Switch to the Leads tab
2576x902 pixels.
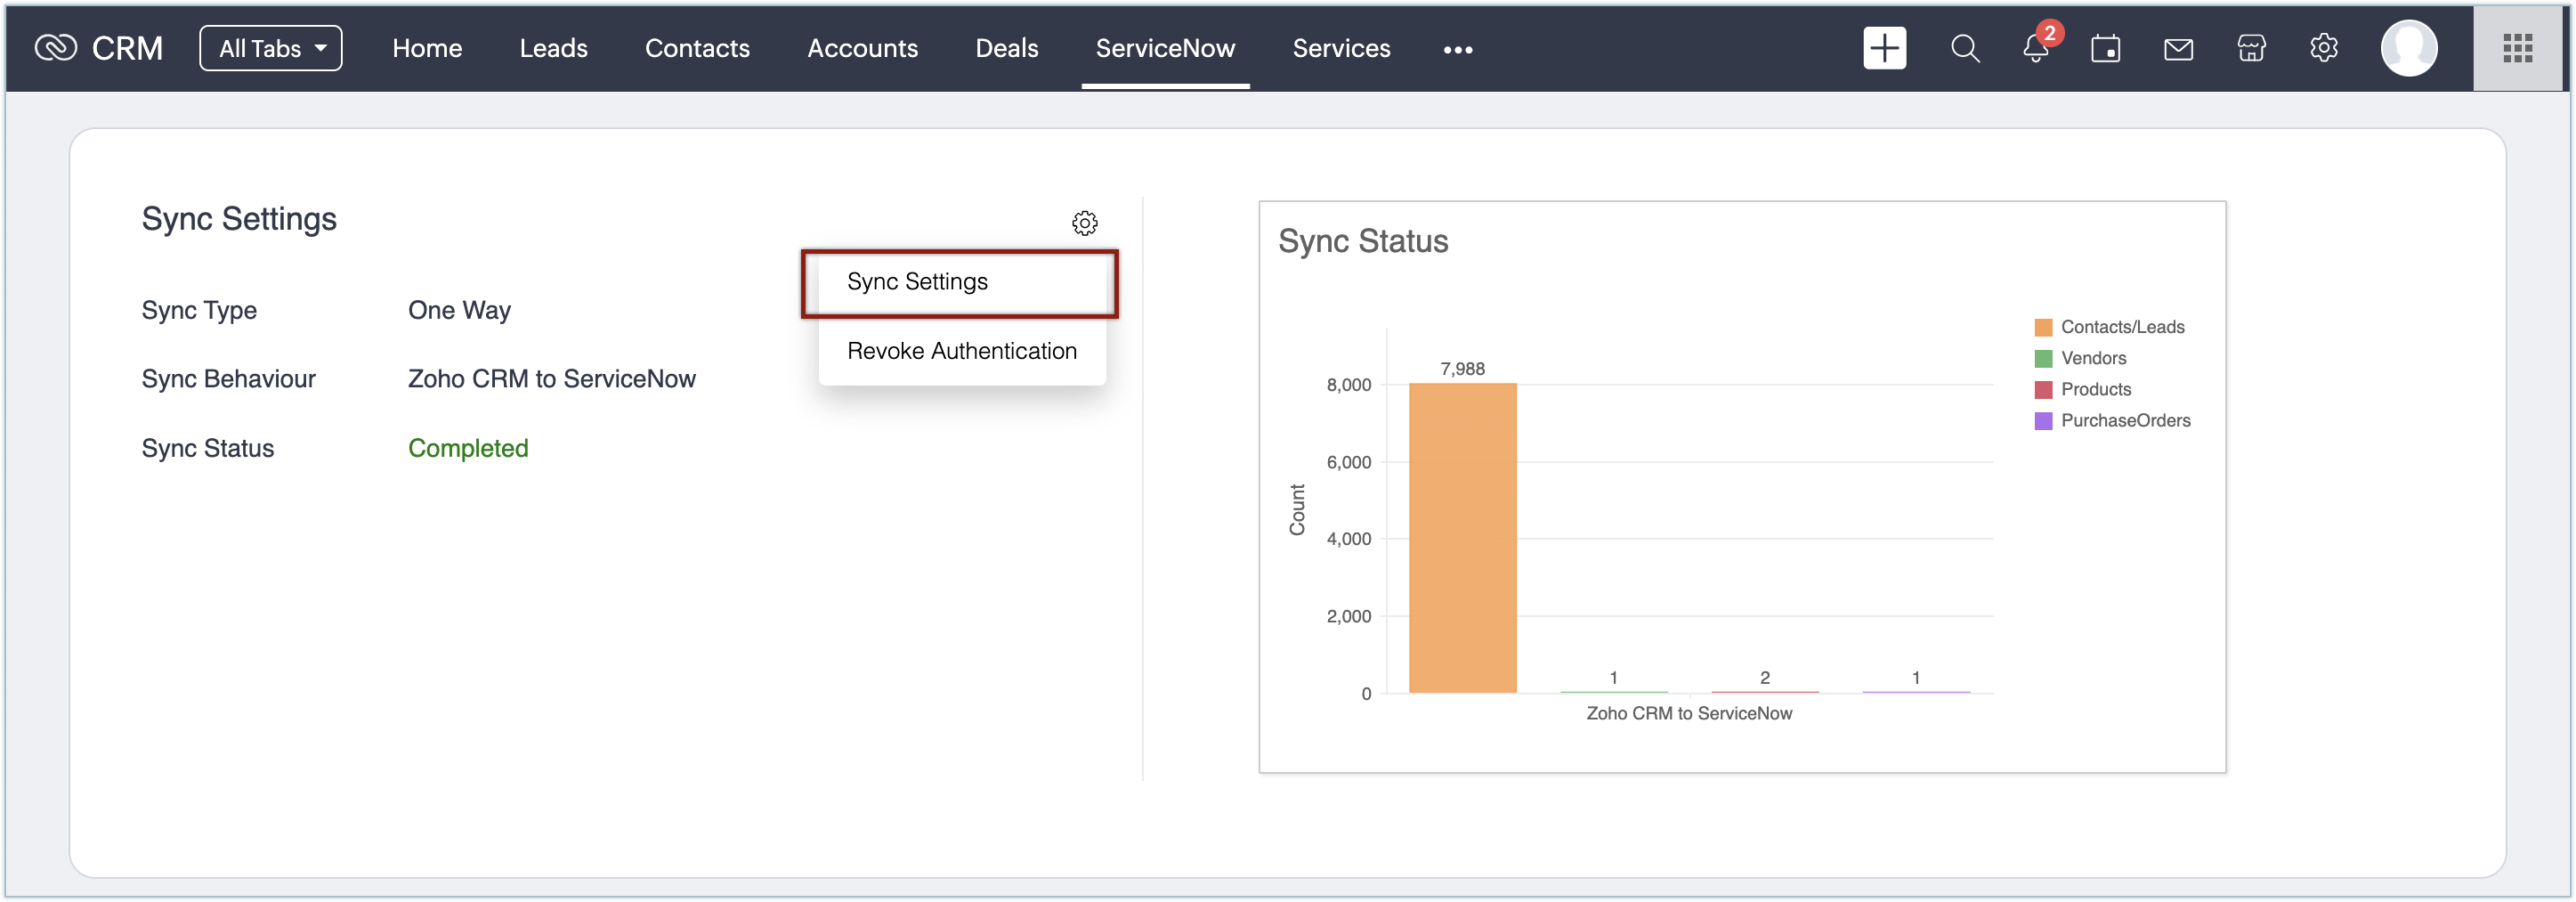click(x=553, y=48)
